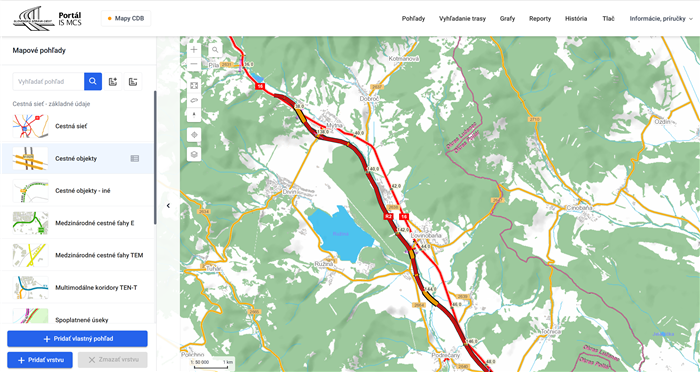
Task: Open the Pohľady menu item
Action: click(x=413, y=19)
